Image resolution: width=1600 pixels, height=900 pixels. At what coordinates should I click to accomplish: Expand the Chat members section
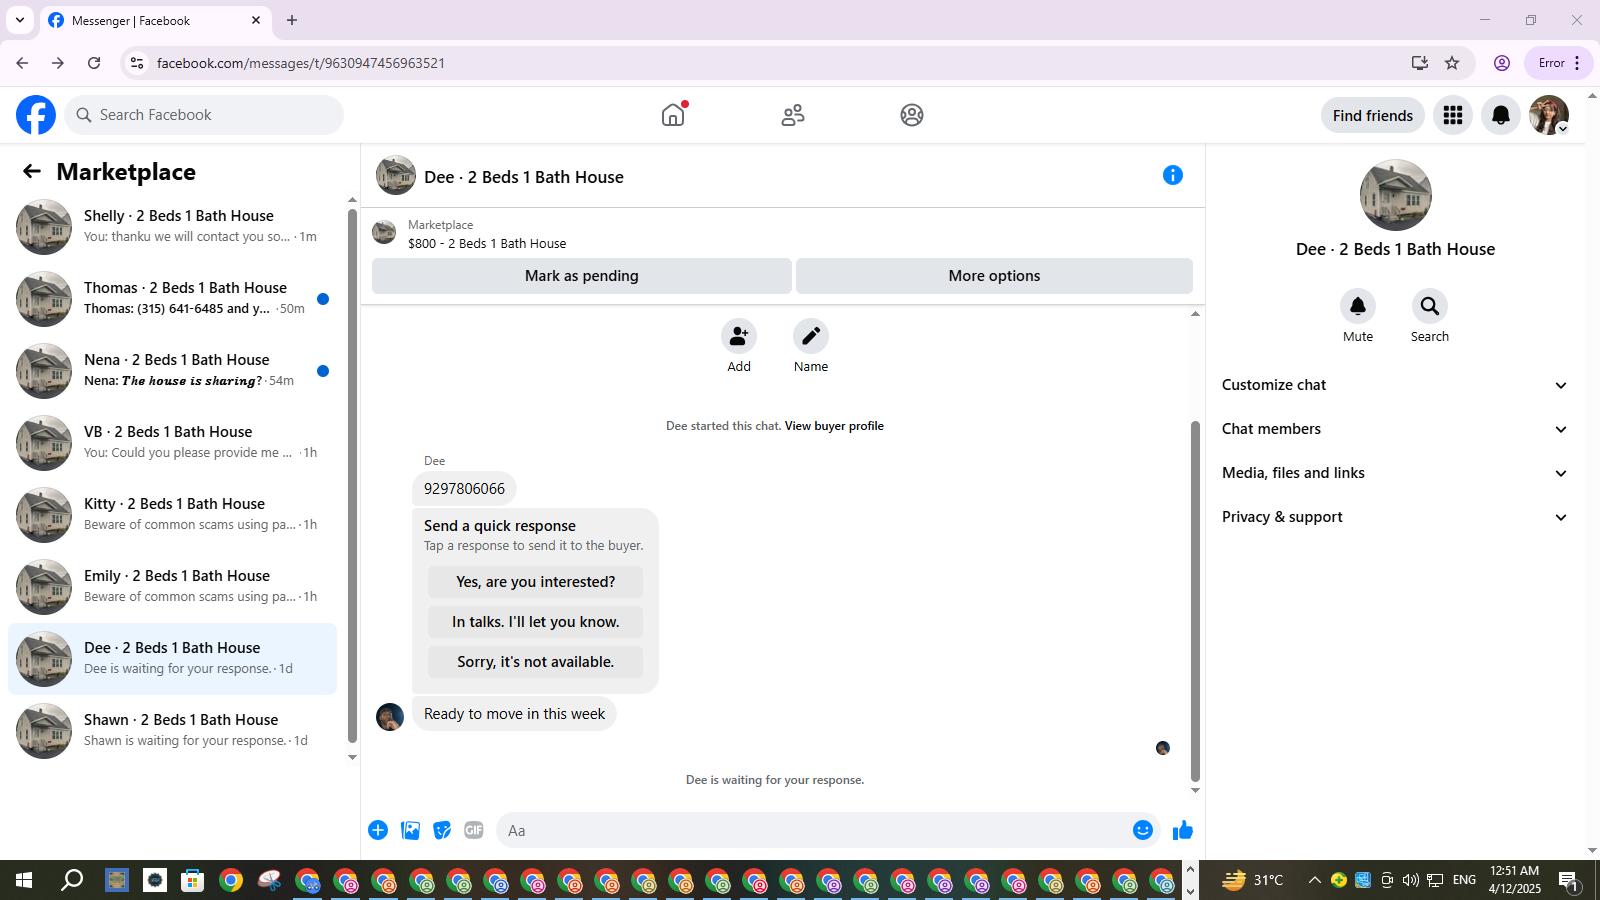[1395, 429]
